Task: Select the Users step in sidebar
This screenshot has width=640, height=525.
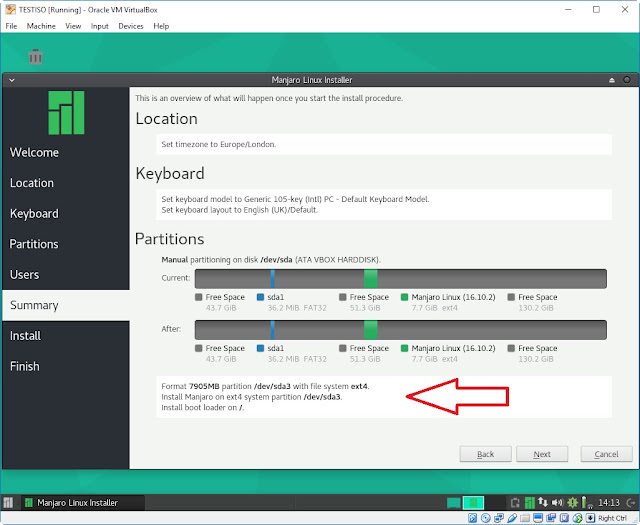Action: tap(66, 275)
